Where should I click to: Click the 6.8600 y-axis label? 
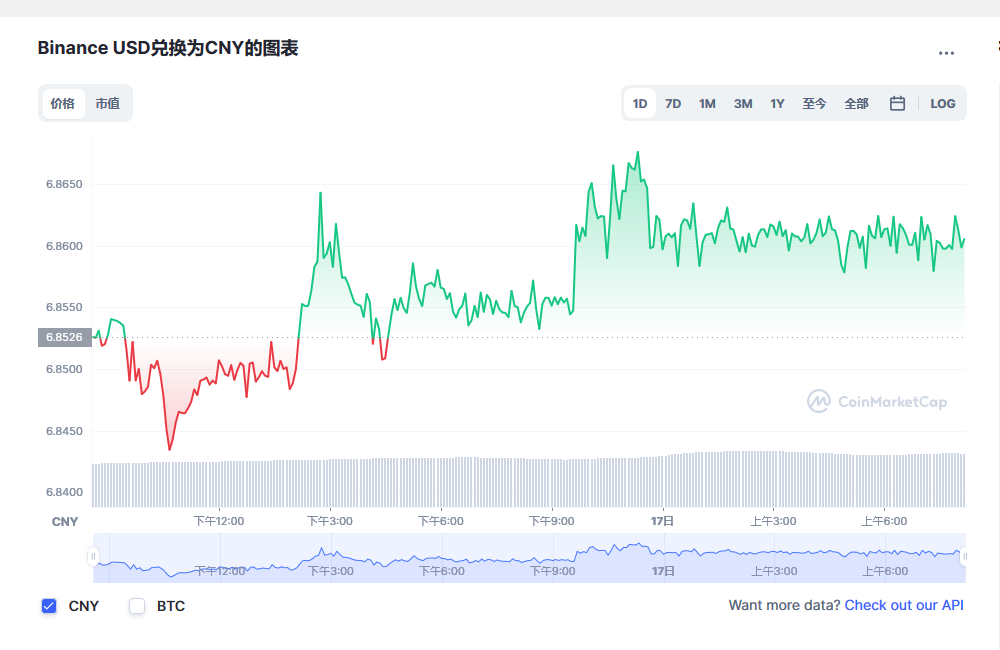click(x=64, y=246)
